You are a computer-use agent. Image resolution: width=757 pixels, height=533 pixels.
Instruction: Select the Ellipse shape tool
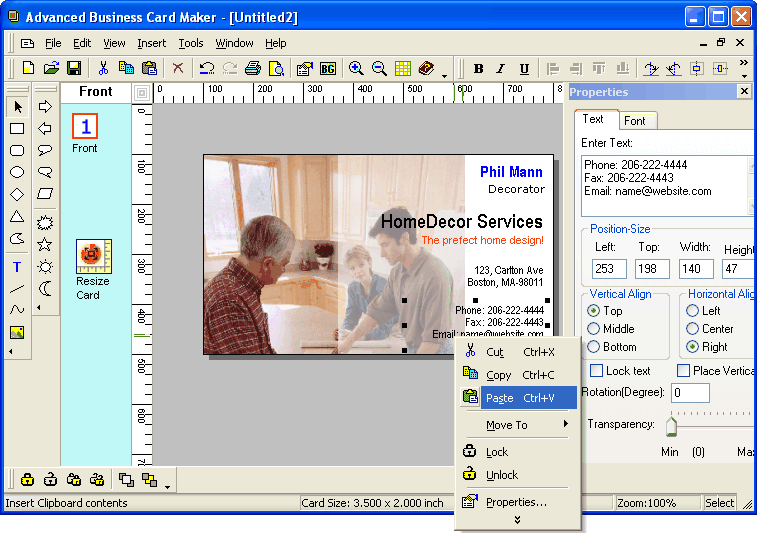(17, 172)
